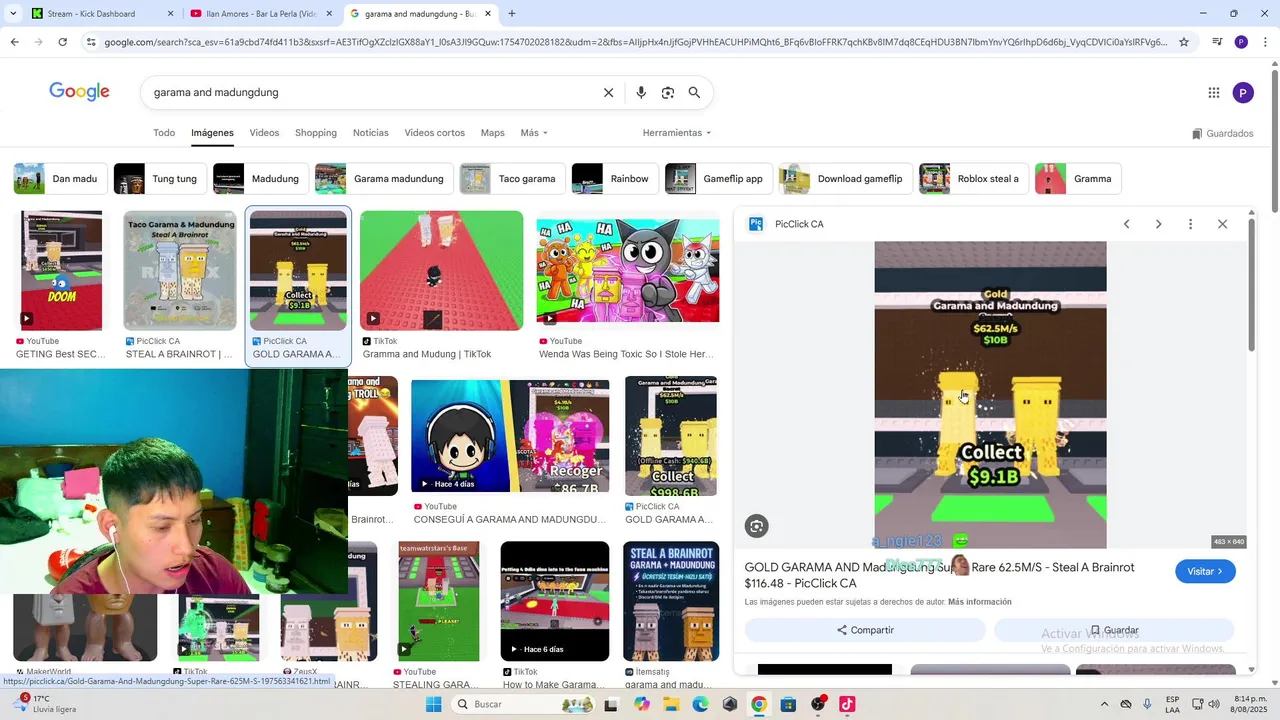Expand the Herramientas dropdown

677,133
